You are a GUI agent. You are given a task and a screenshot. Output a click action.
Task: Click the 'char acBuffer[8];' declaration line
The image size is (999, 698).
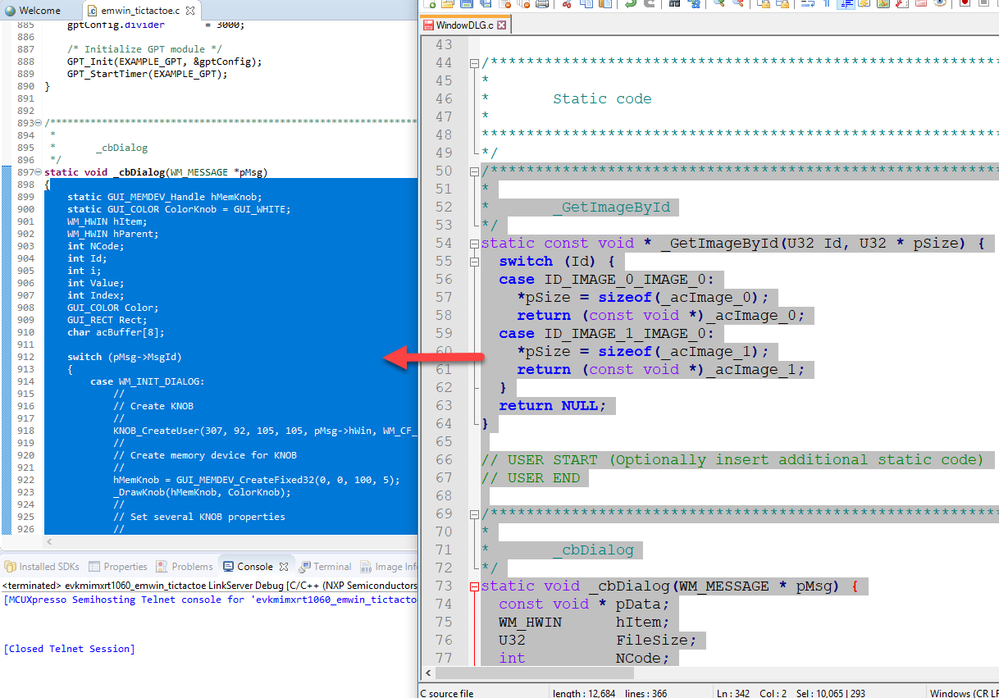[x=116, y=332]
